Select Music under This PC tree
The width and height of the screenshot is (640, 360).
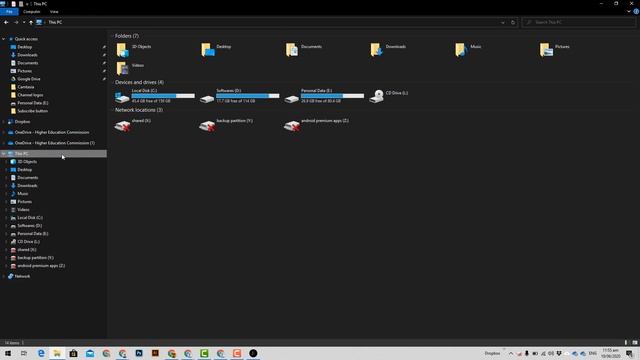click(x=22, y=193)
